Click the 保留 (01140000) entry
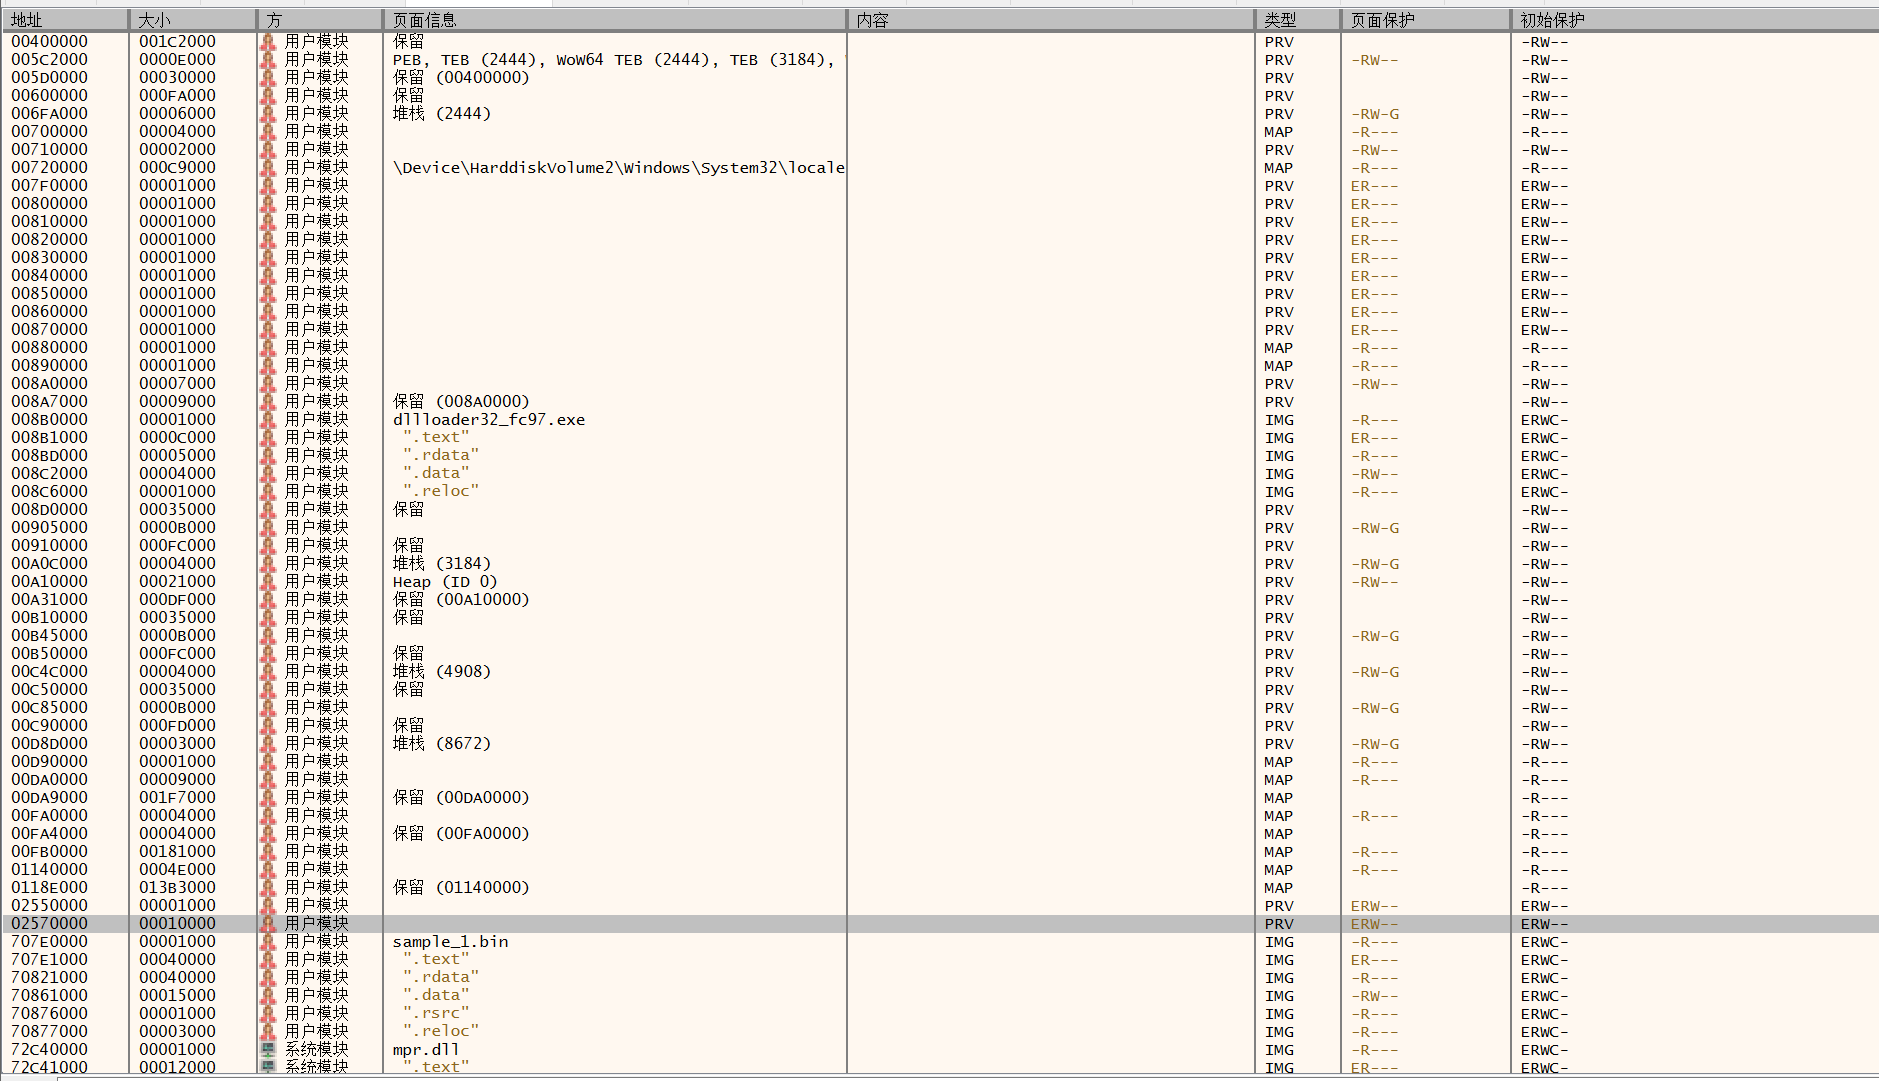This screenshot has width=1879, height=1081. tap(461, 888)
